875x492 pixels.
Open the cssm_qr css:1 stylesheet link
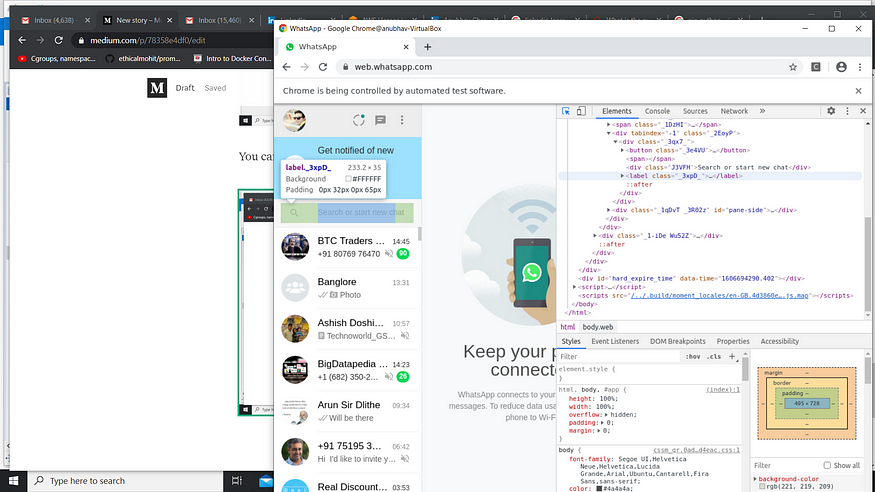point(696,450)
